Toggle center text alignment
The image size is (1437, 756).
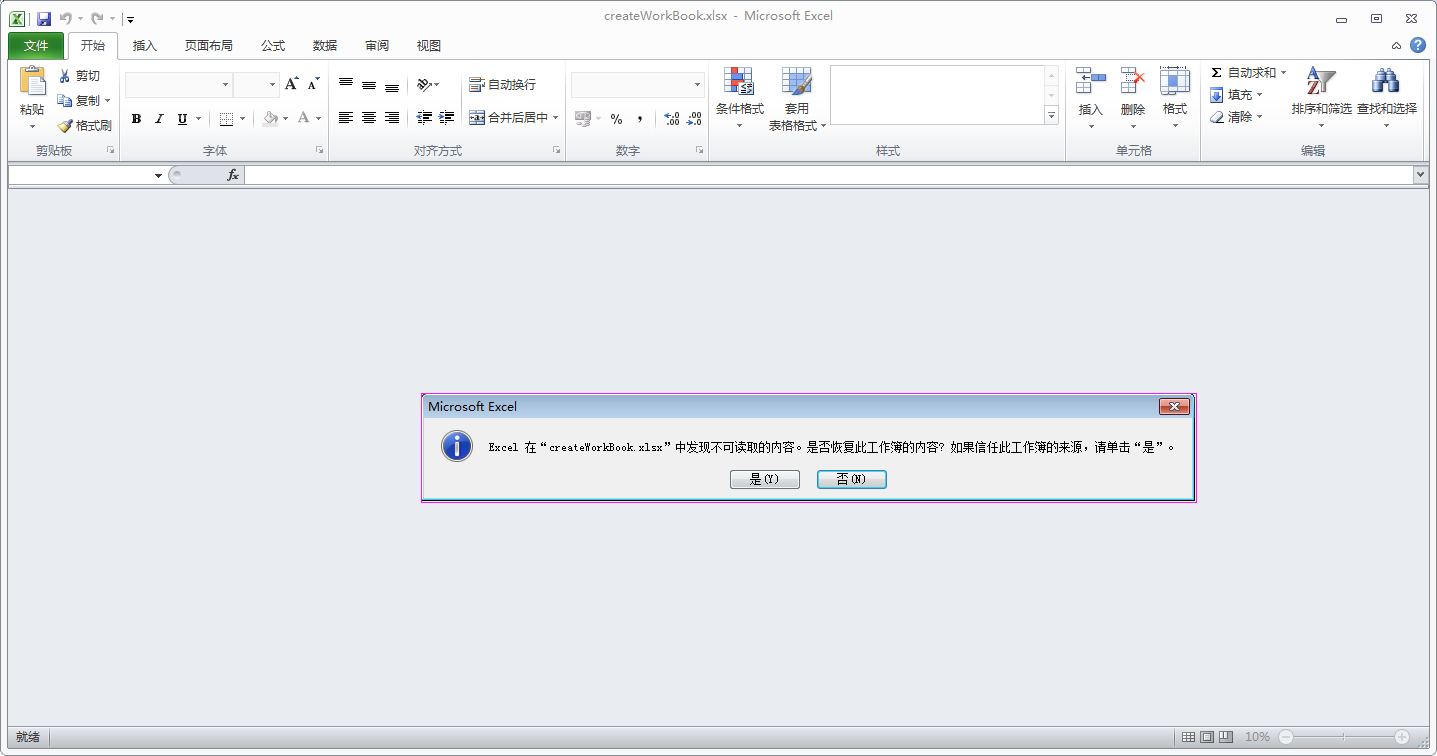tap(369, 118)
